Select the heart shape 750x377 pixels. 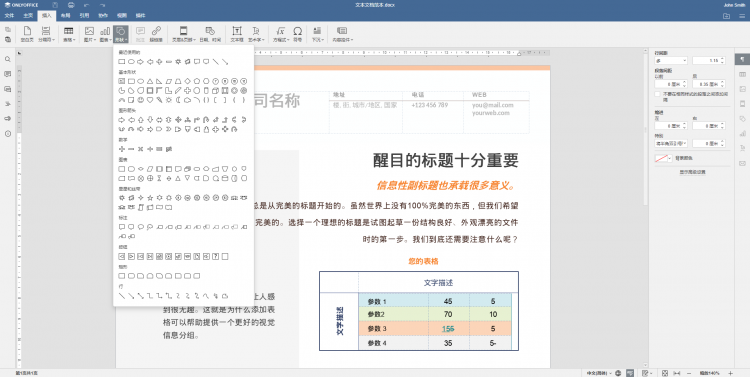(150, 100)
